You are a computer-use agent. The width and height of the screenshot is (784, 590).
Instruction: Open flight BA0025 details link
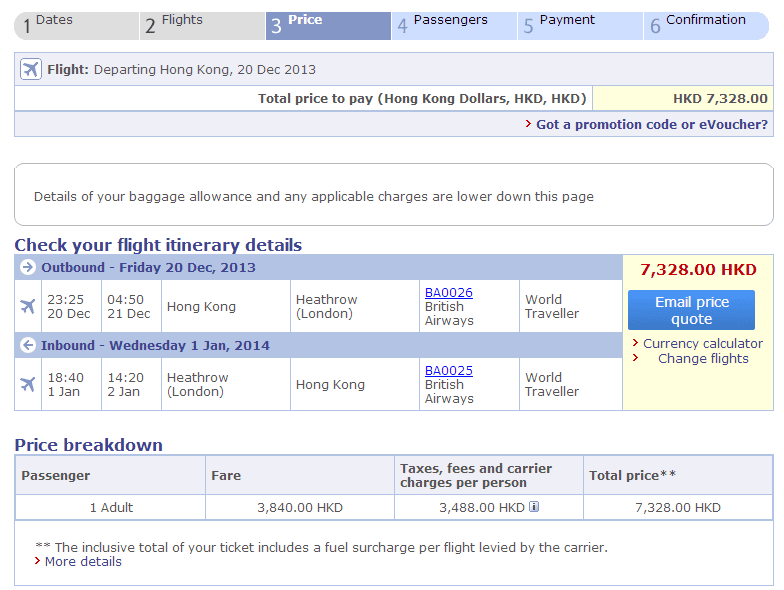pos(448,371)
